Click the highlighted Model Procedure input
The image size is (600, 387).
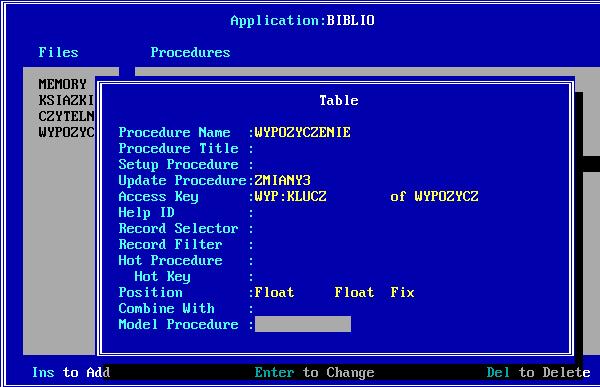pyautogui.click(x=303, y=324)
